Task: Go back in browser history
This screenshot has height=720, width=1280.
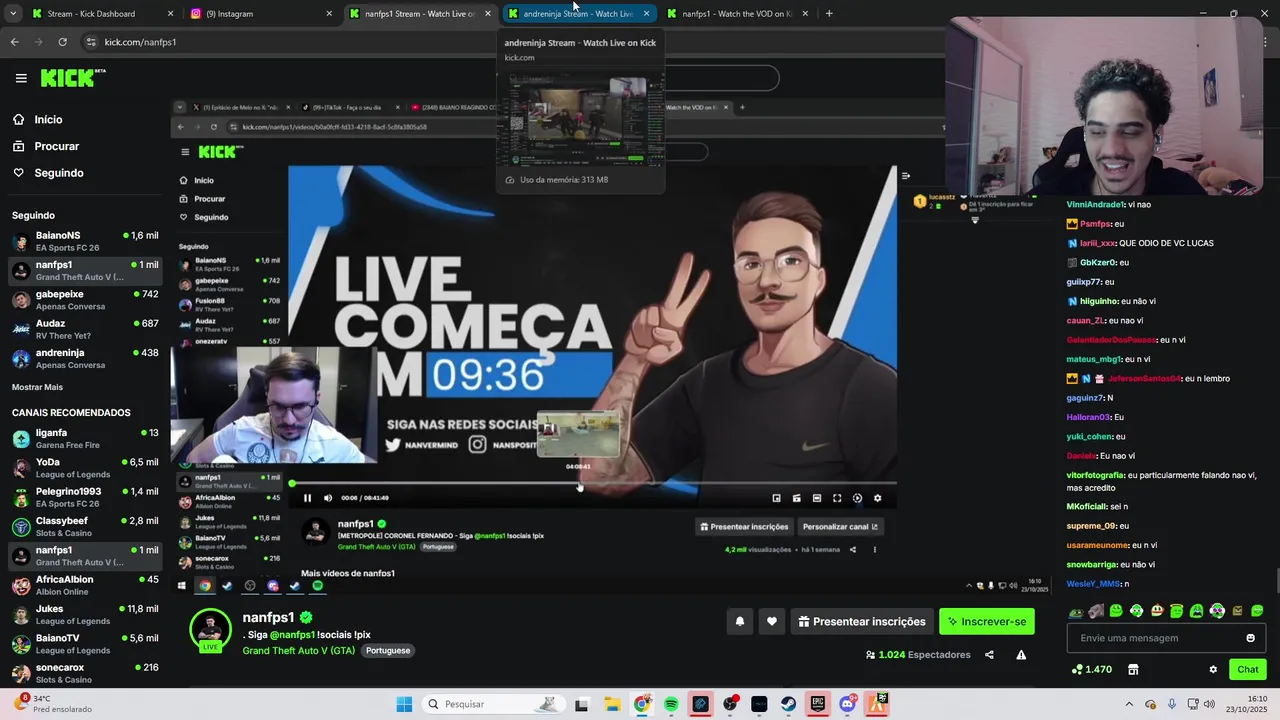Action: pyautogui.click(x=15, y=42)
